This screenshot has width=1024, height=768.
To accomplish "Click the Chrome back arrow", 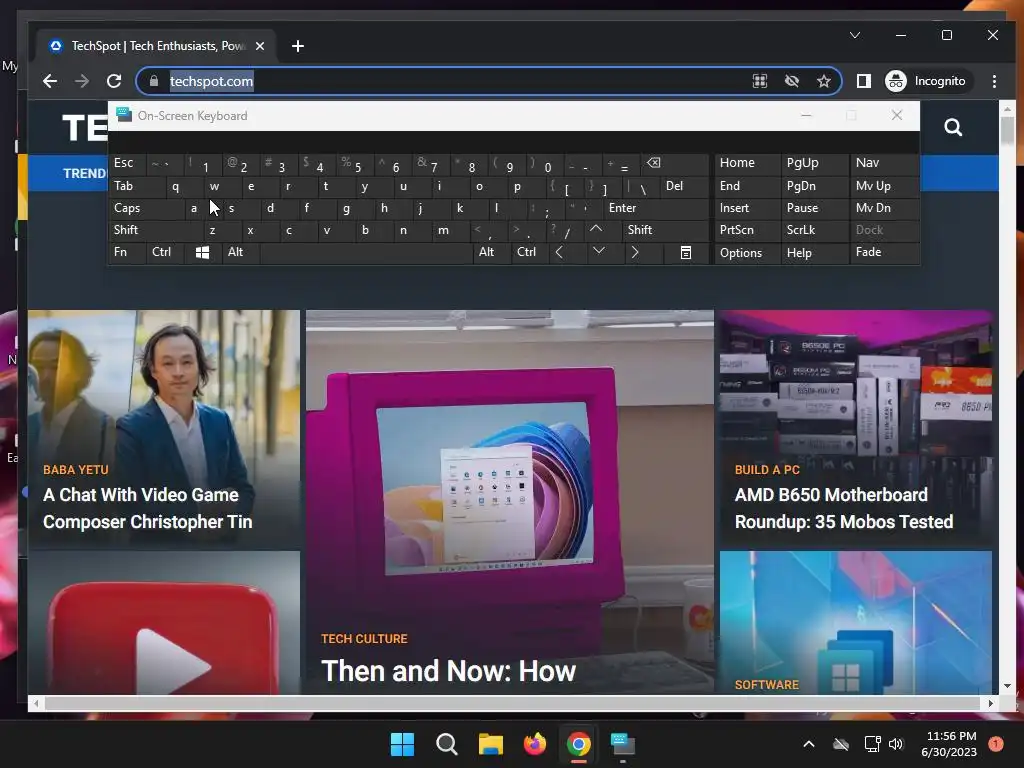I will pyautogui.click(x=50, y=81).
